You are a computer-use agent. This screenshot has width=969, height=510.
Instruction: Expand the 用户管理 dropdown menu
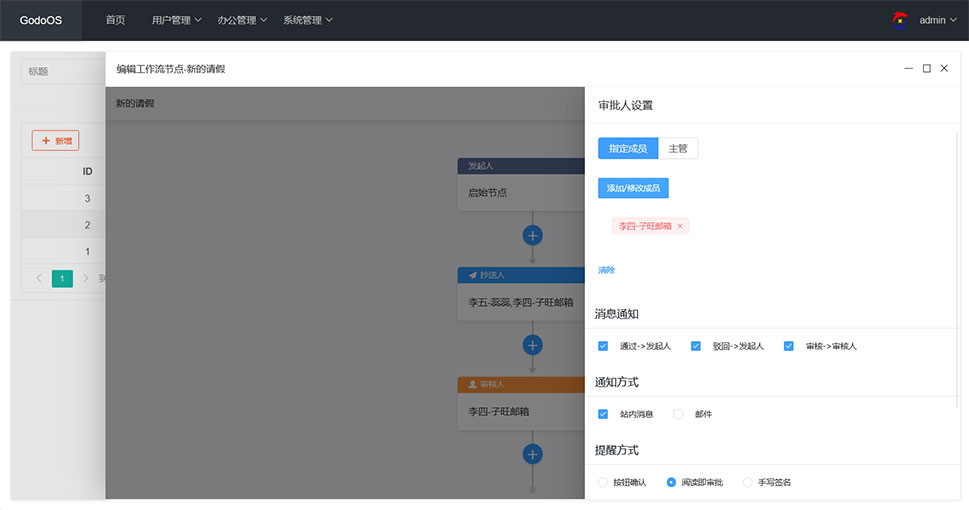click(176, 20)
